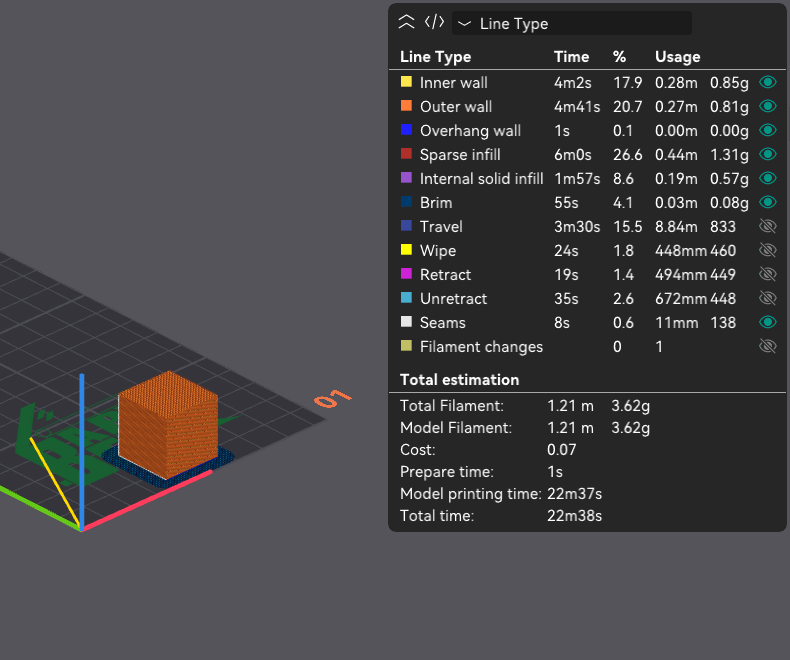This screenshot has width=790, height=660.
Task: Show Wipe moves via crossed eye icon
Action: pos(768,250)
